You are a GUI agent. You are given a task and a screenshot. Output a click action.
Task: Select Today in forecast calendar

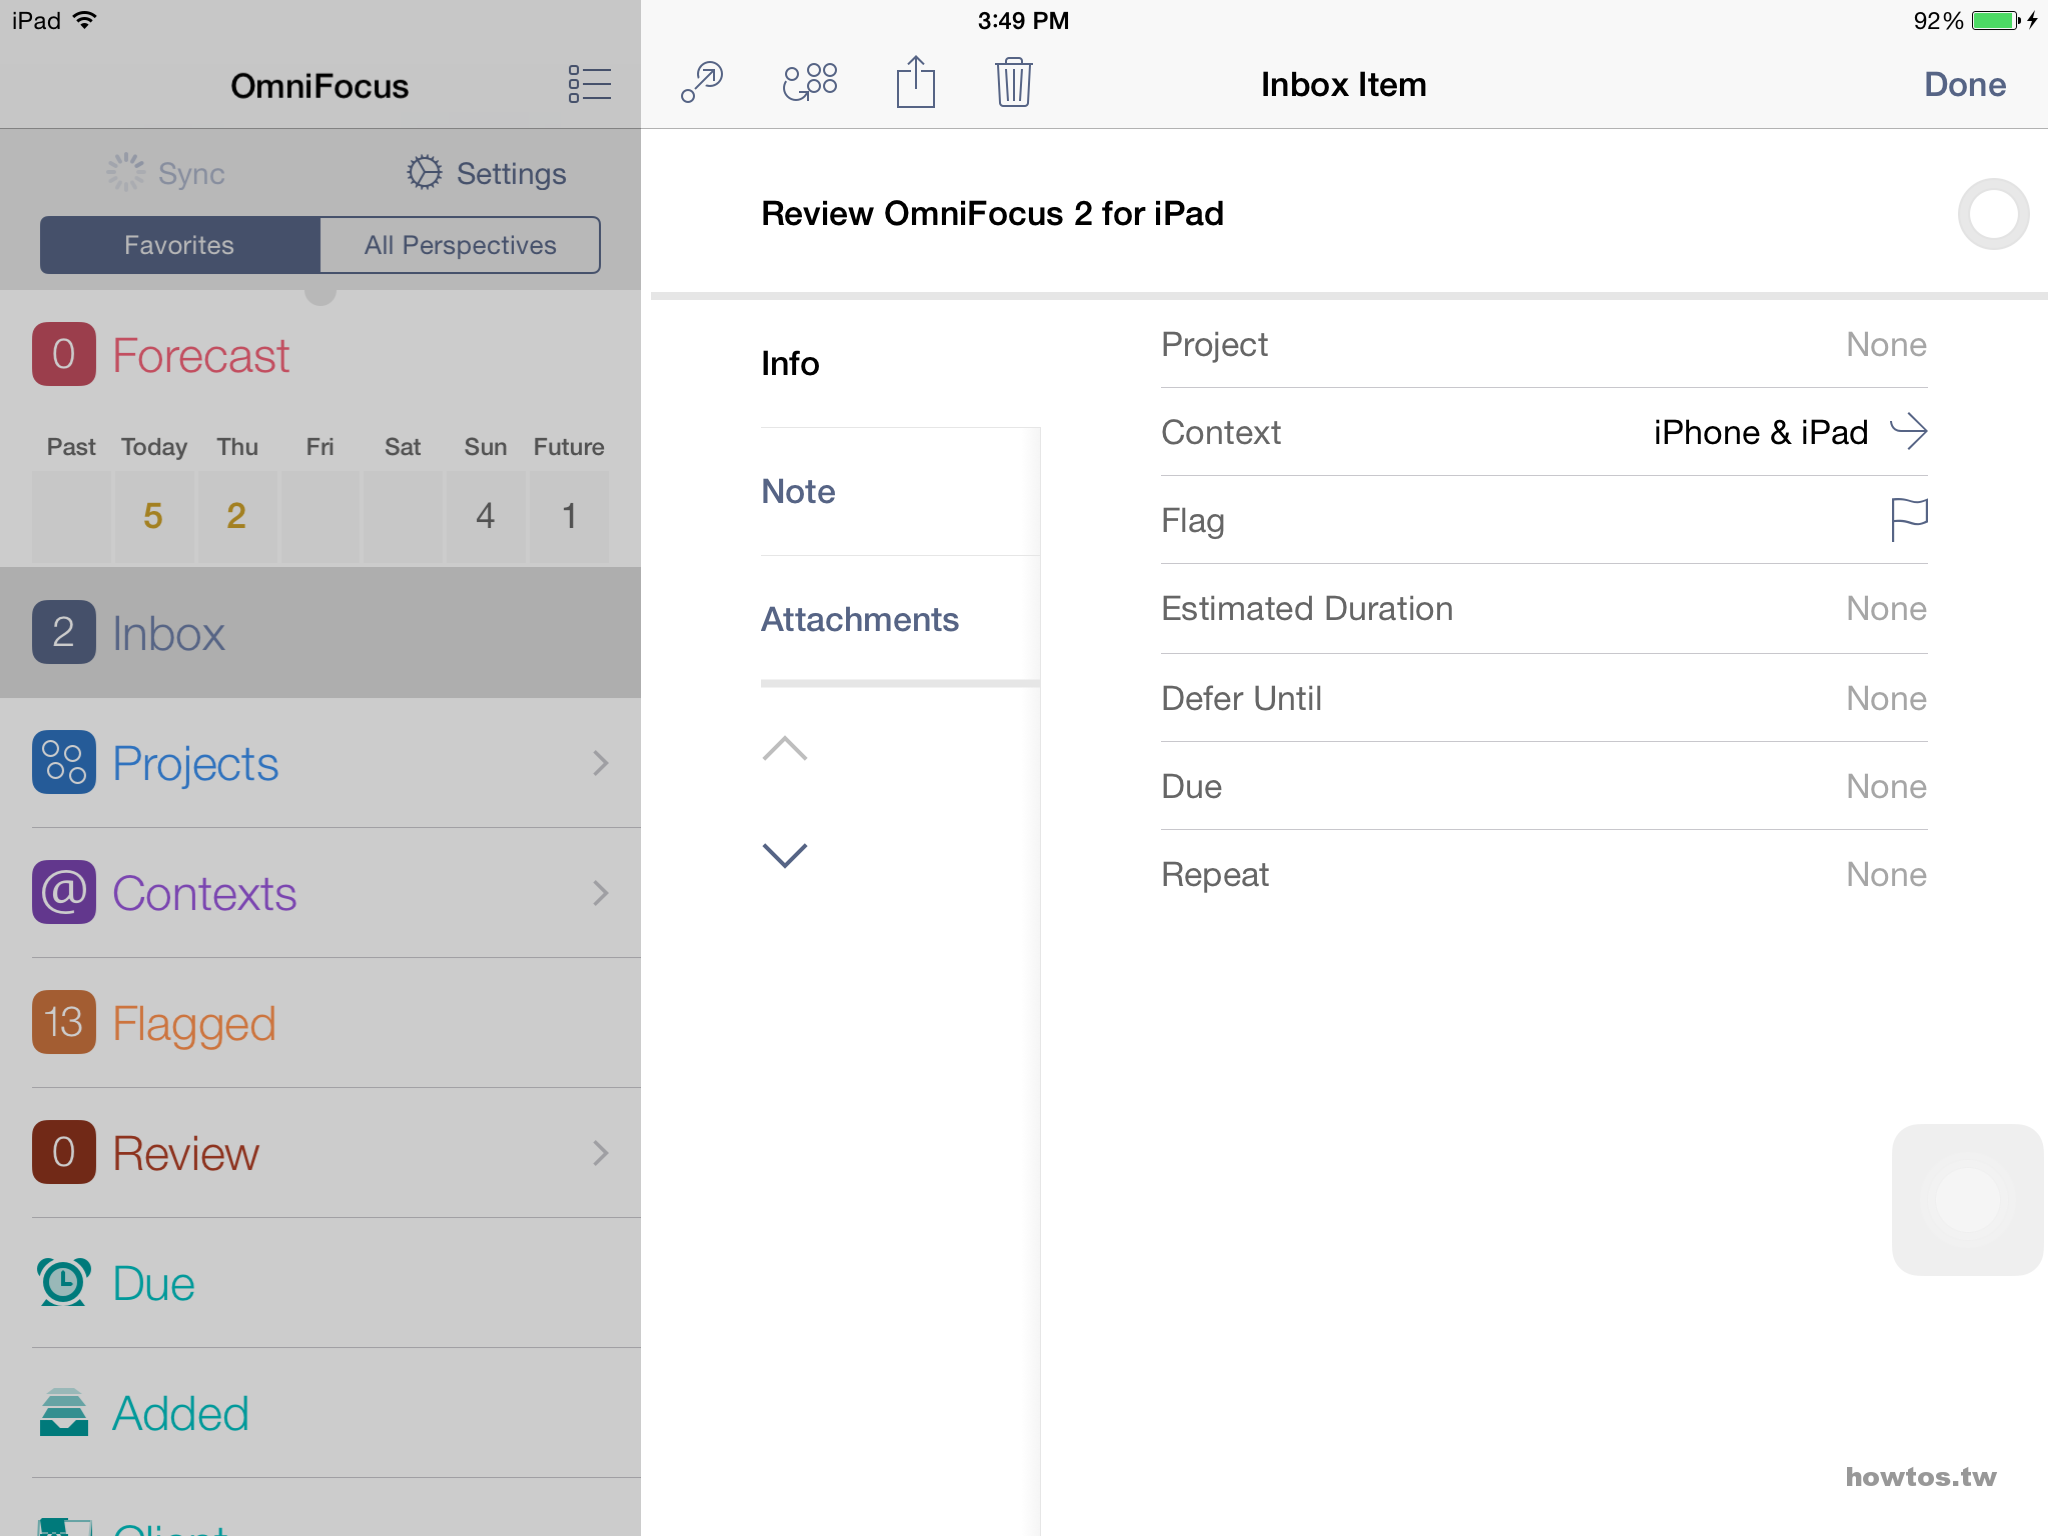(x=154, y=516)
